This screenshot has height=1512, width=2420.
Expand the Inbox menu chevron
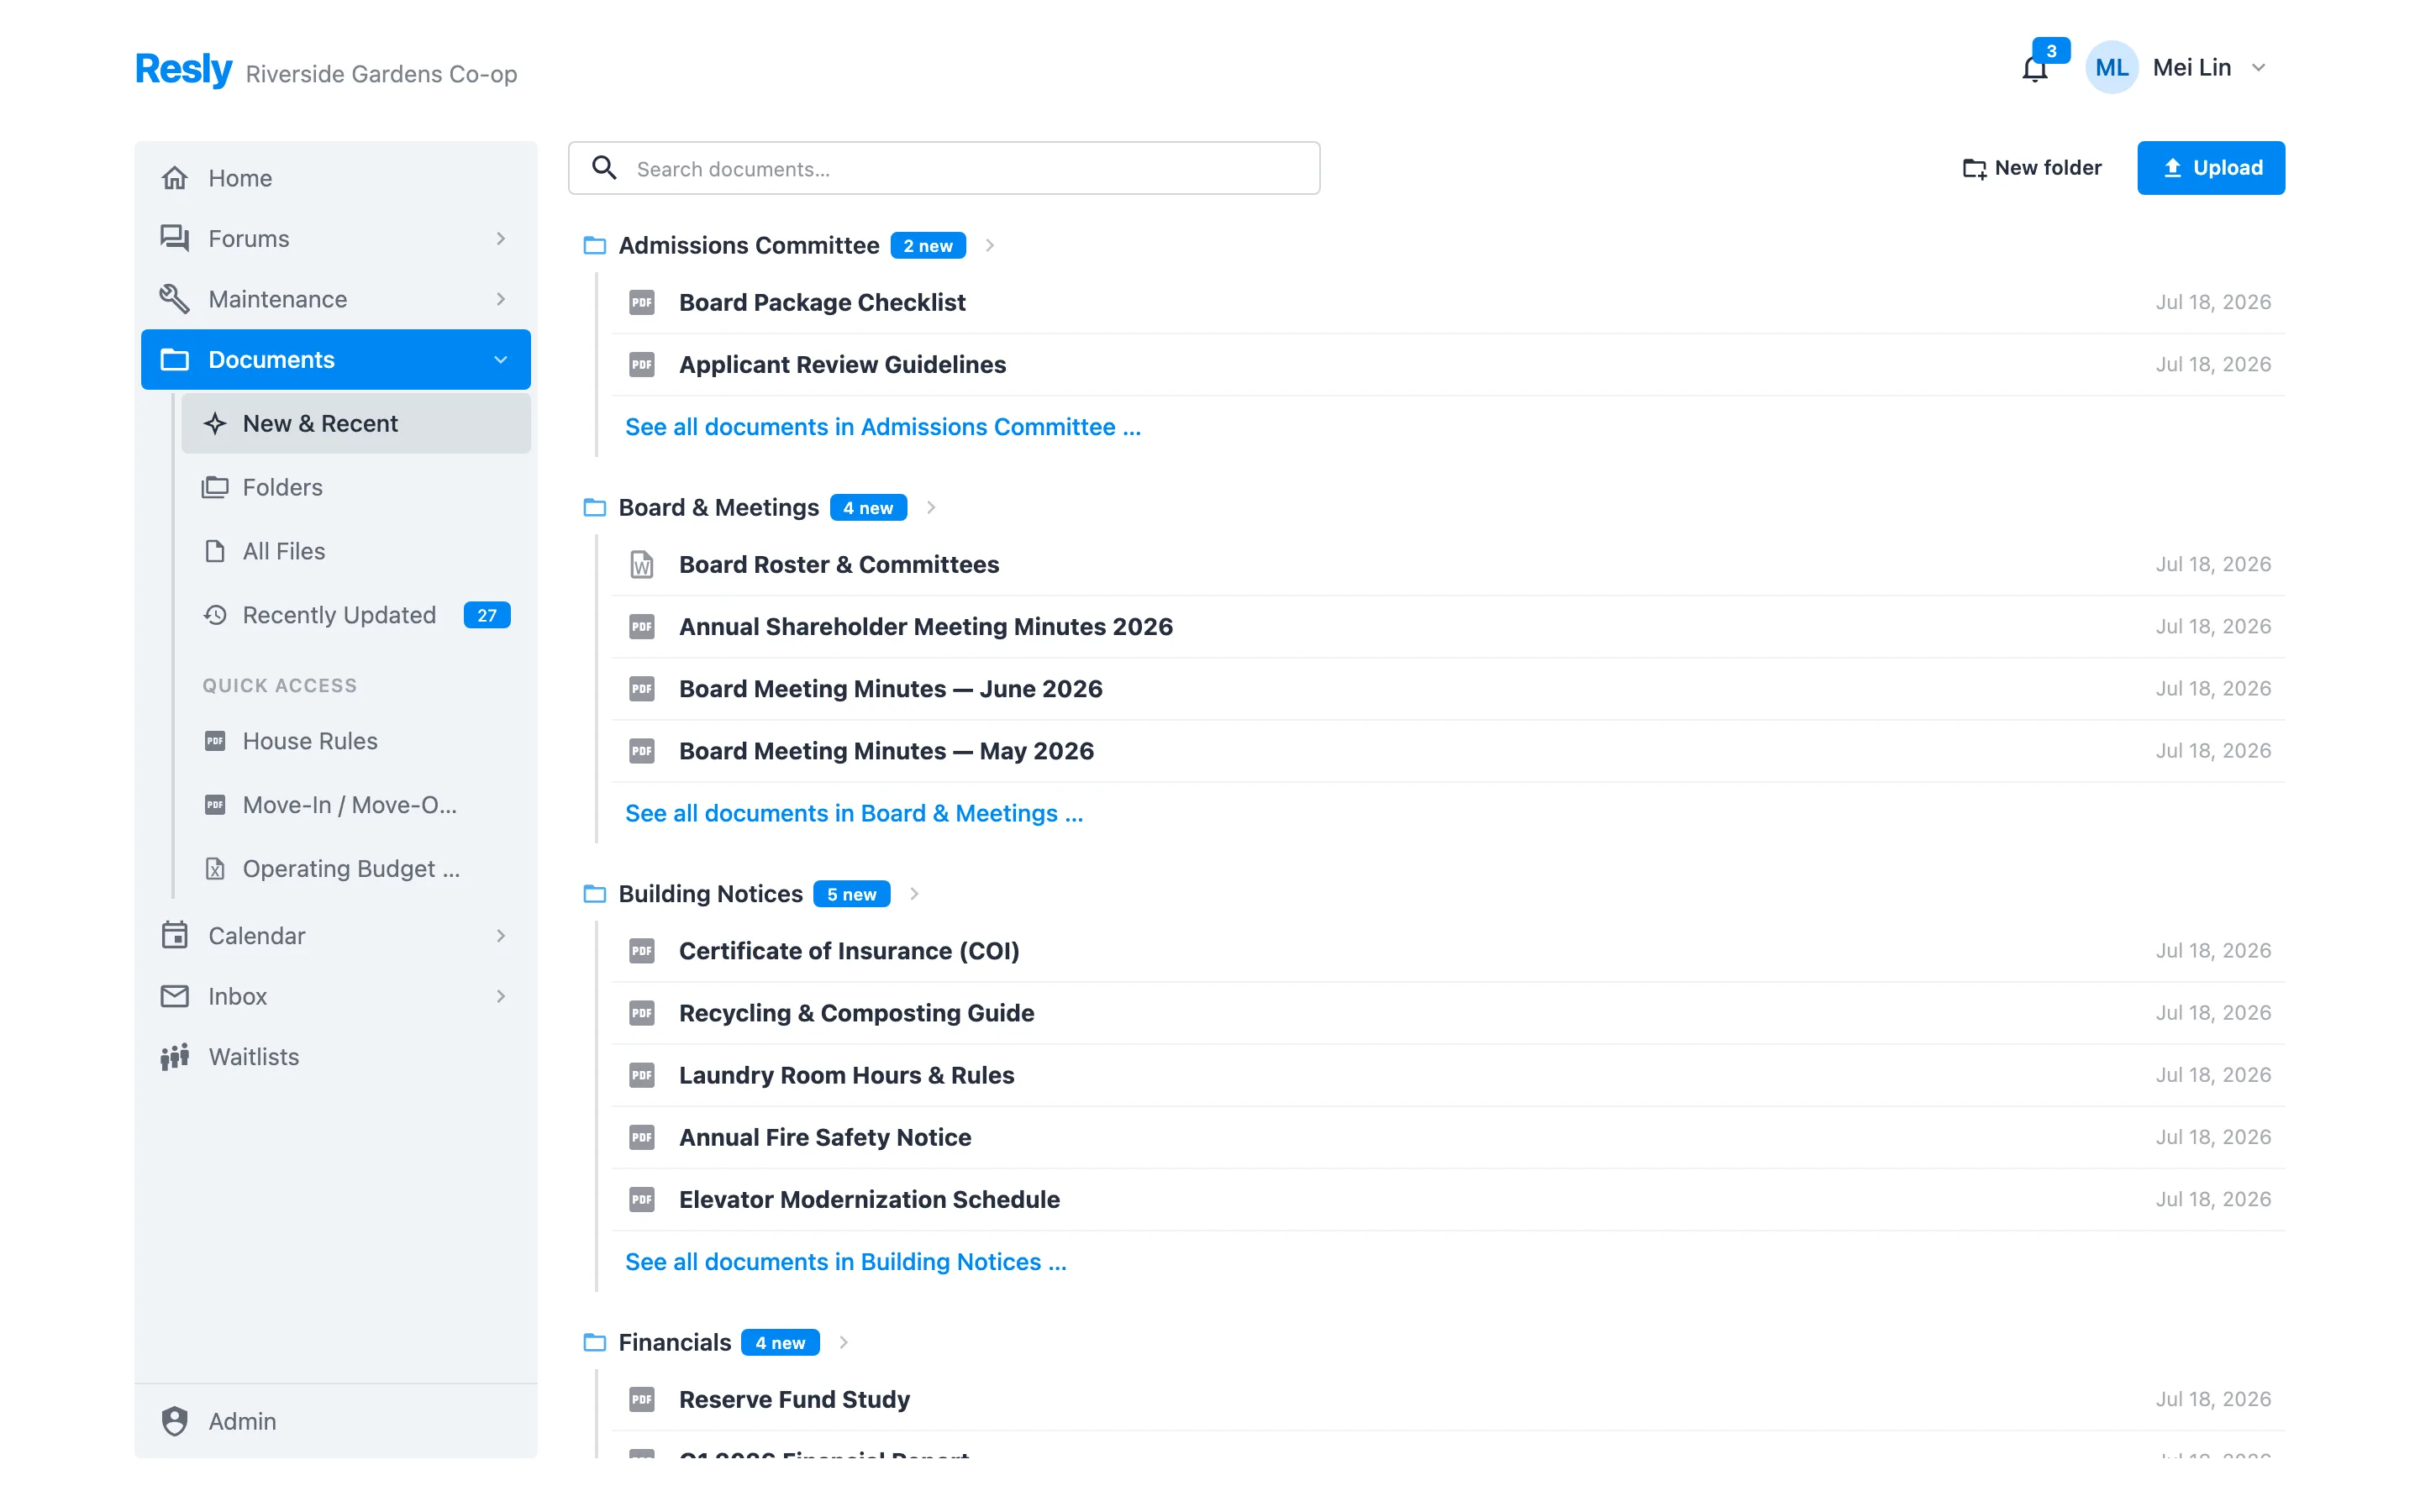tap(501, 996)
